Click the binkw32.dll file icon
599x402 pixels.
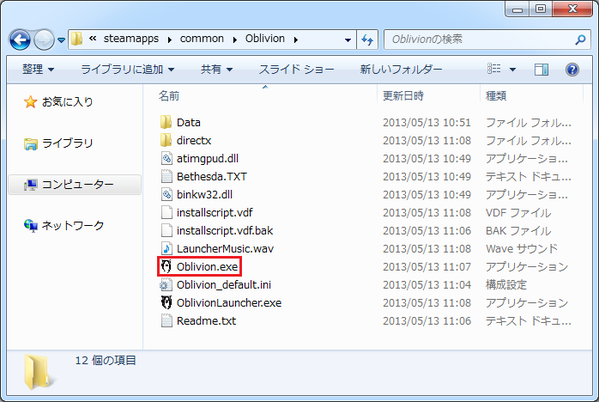(x=166, y=195)
